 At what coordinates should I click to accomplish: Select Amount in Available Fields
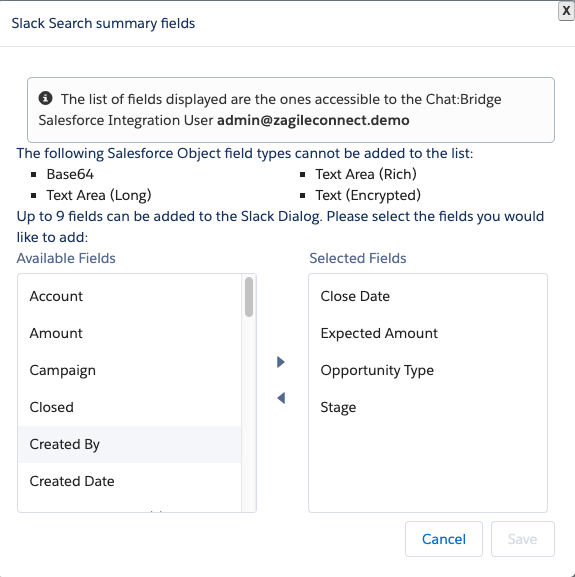(x=129, y=333)
